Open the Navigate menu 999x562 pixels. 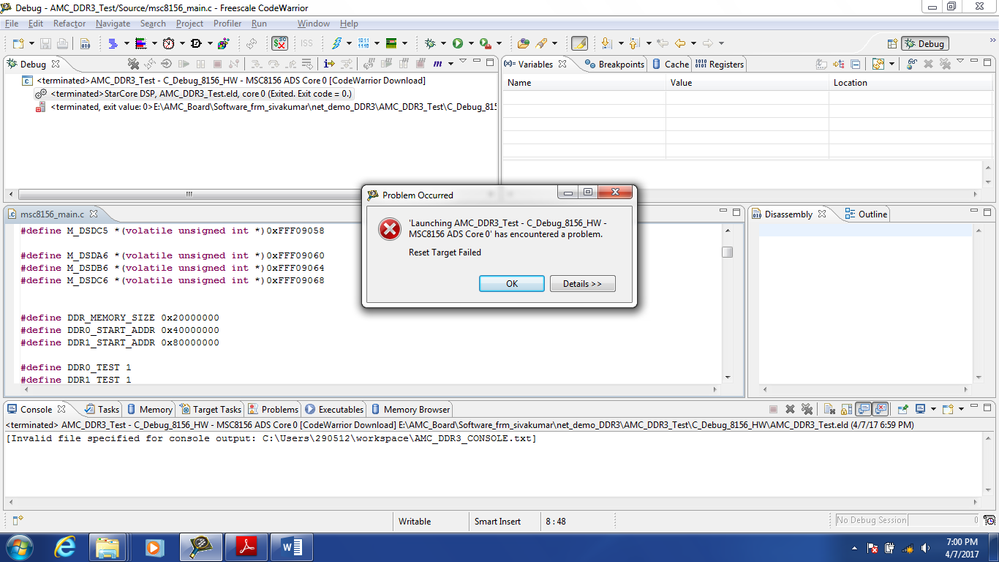point(113,24)
